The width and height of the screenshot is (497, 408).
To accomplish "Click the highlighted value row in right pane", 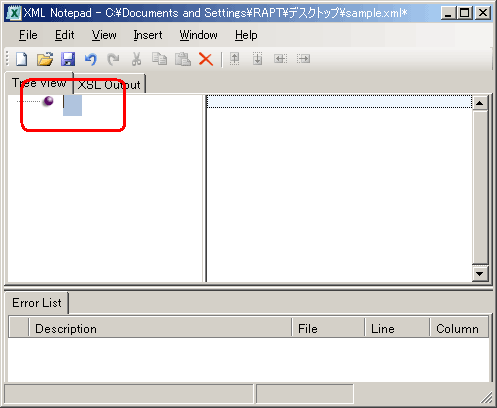I will click(339, 101).
